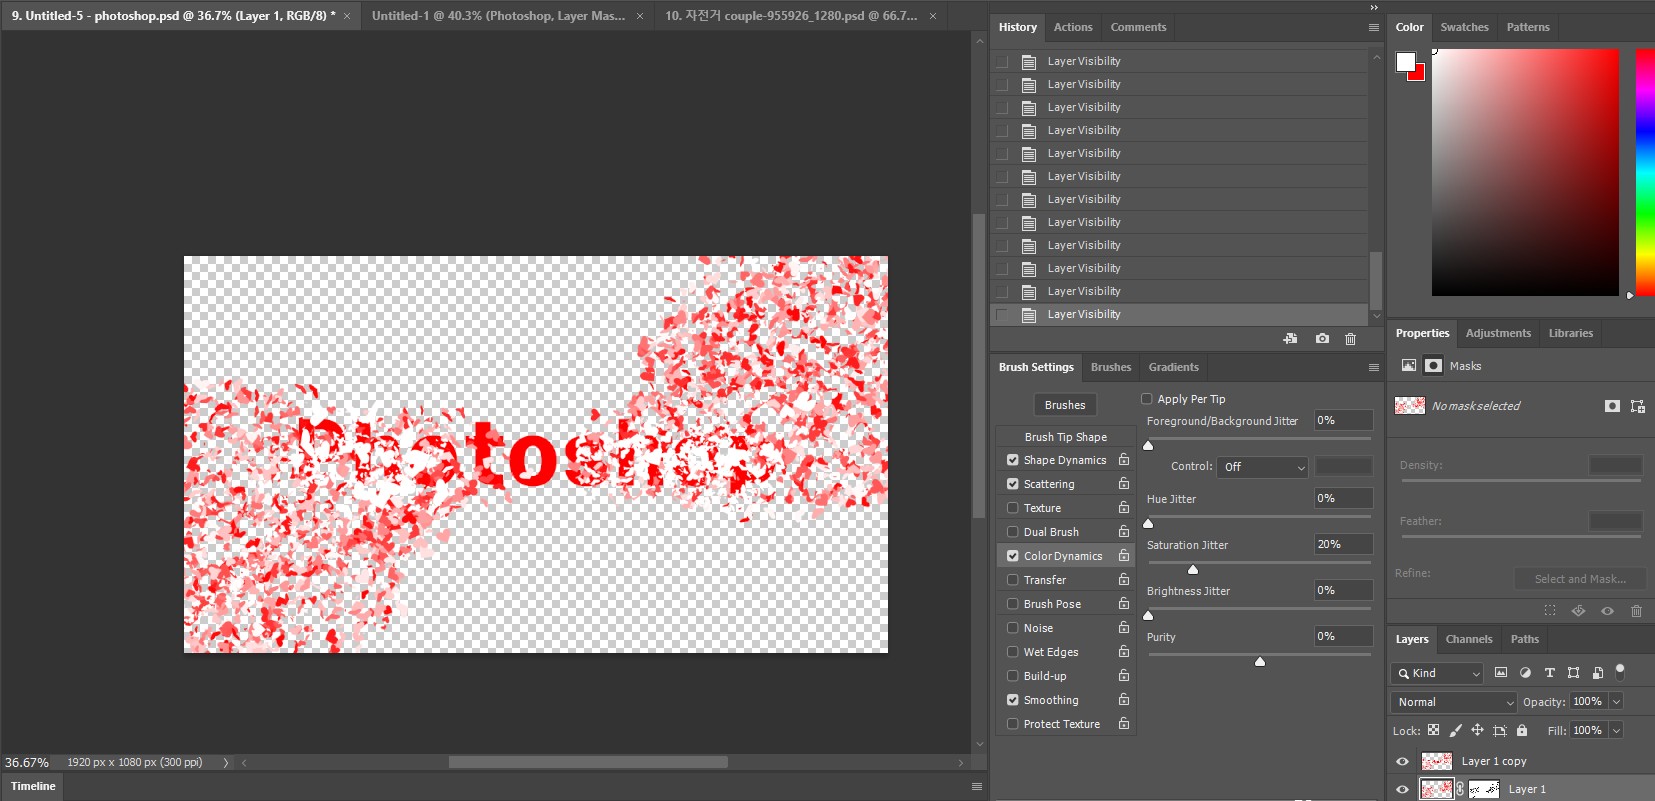Switch to the Channels tab
1655x801 pixels.
coord(1469,639)
